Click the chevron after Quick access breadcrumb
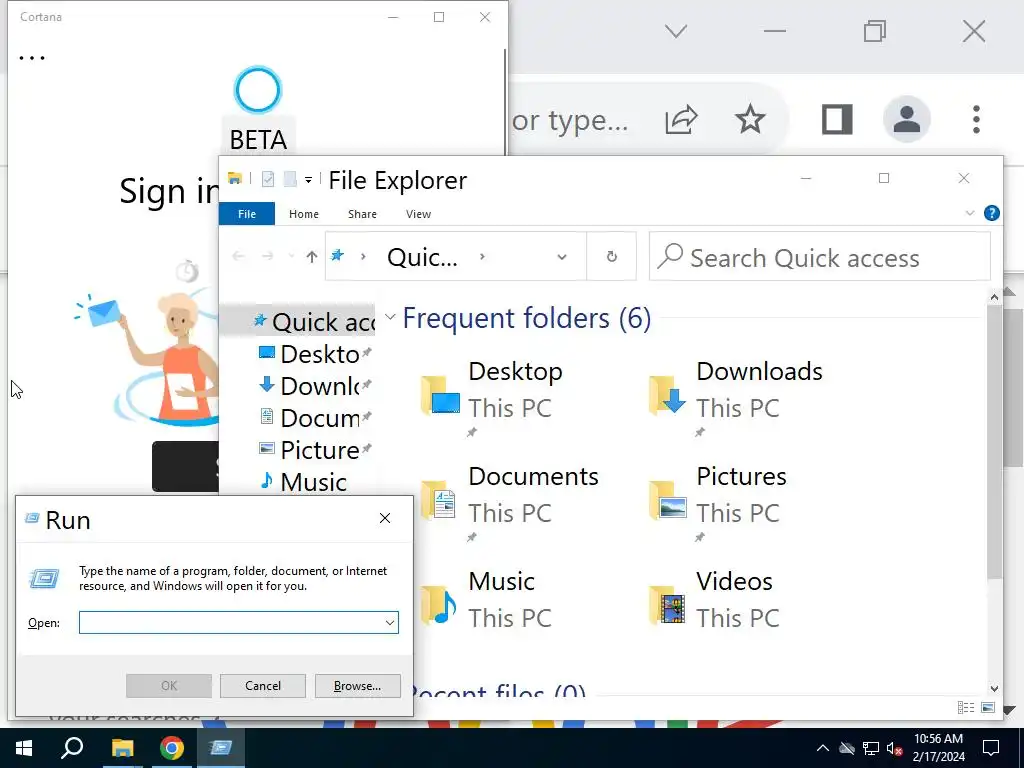The image size is (1024, 768). (482, 257)
